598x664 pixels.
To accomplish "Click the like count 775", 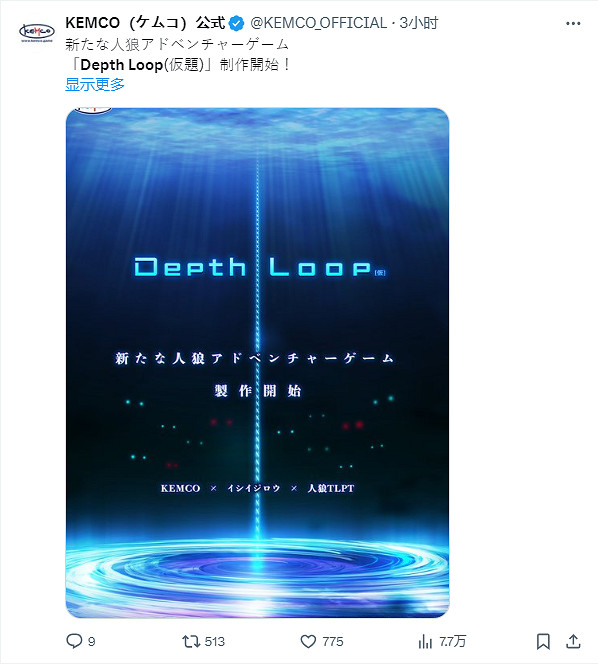I will (333, 642).
